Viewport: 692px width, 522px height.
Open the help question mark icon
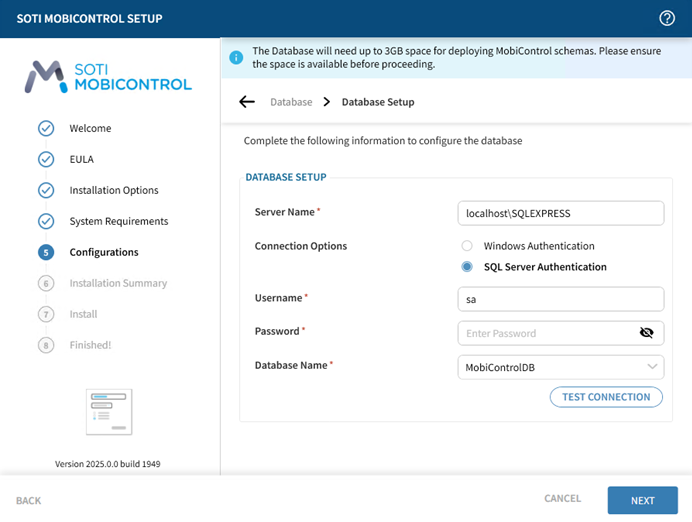[667, 18]
